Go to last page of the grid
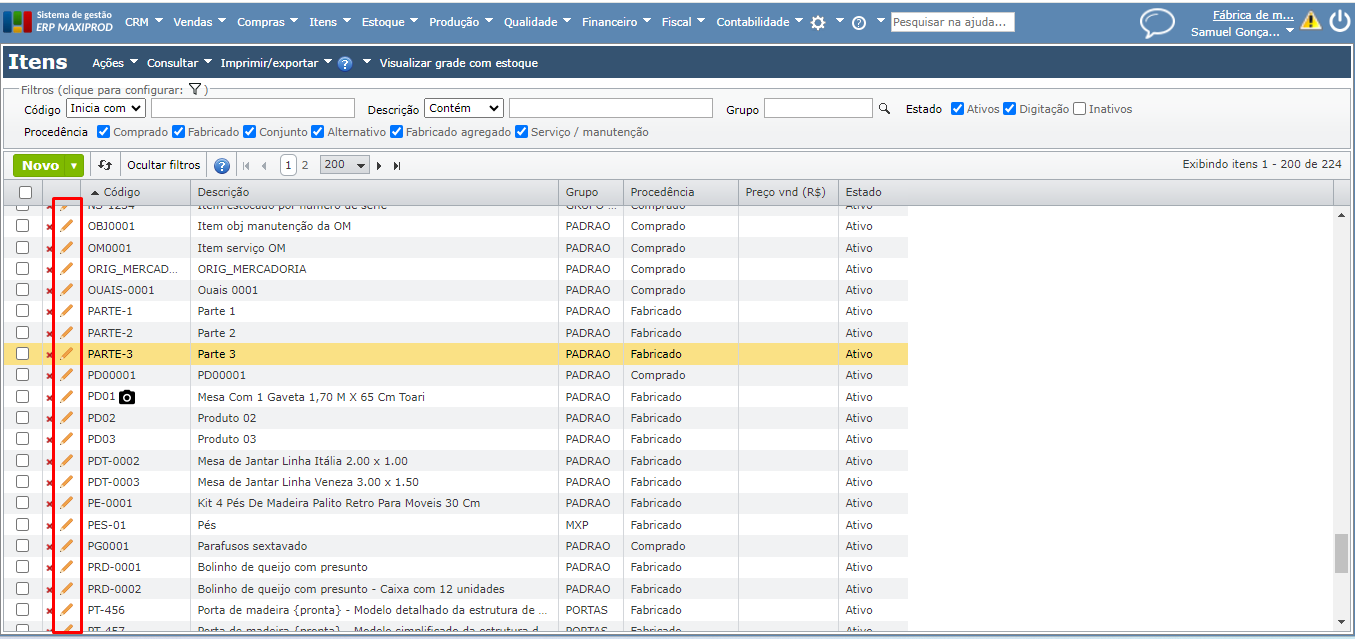Screen dimensions: 1355x639 (397, 166)
